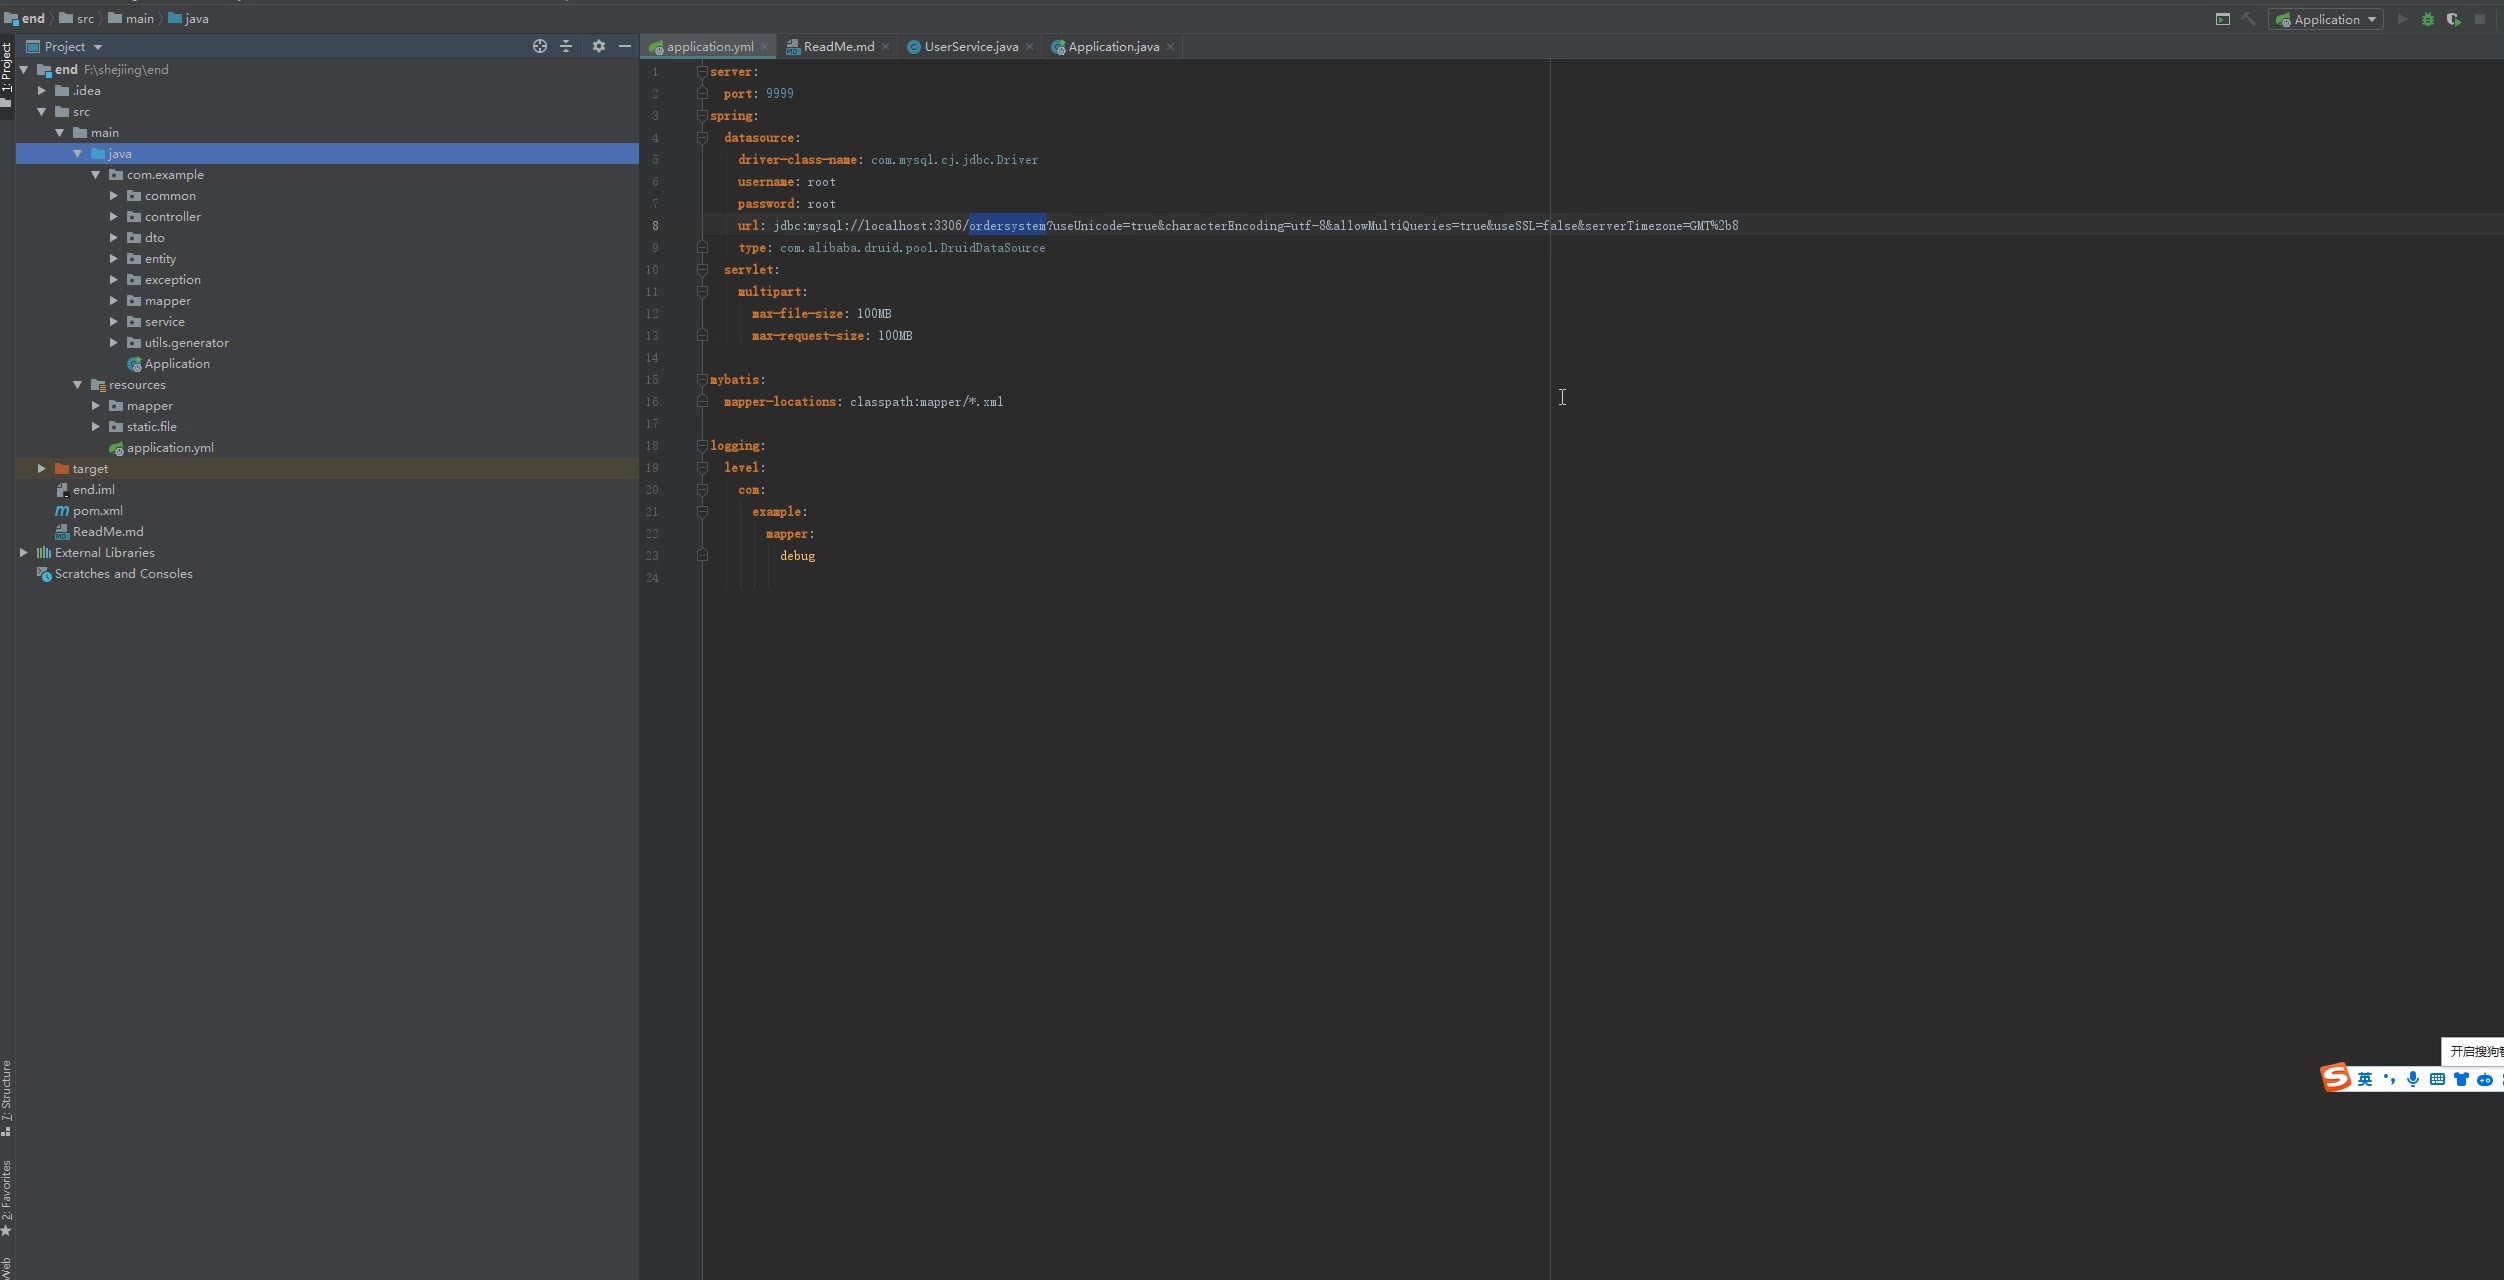Close the ReadMe.md tab

point(885,47)
